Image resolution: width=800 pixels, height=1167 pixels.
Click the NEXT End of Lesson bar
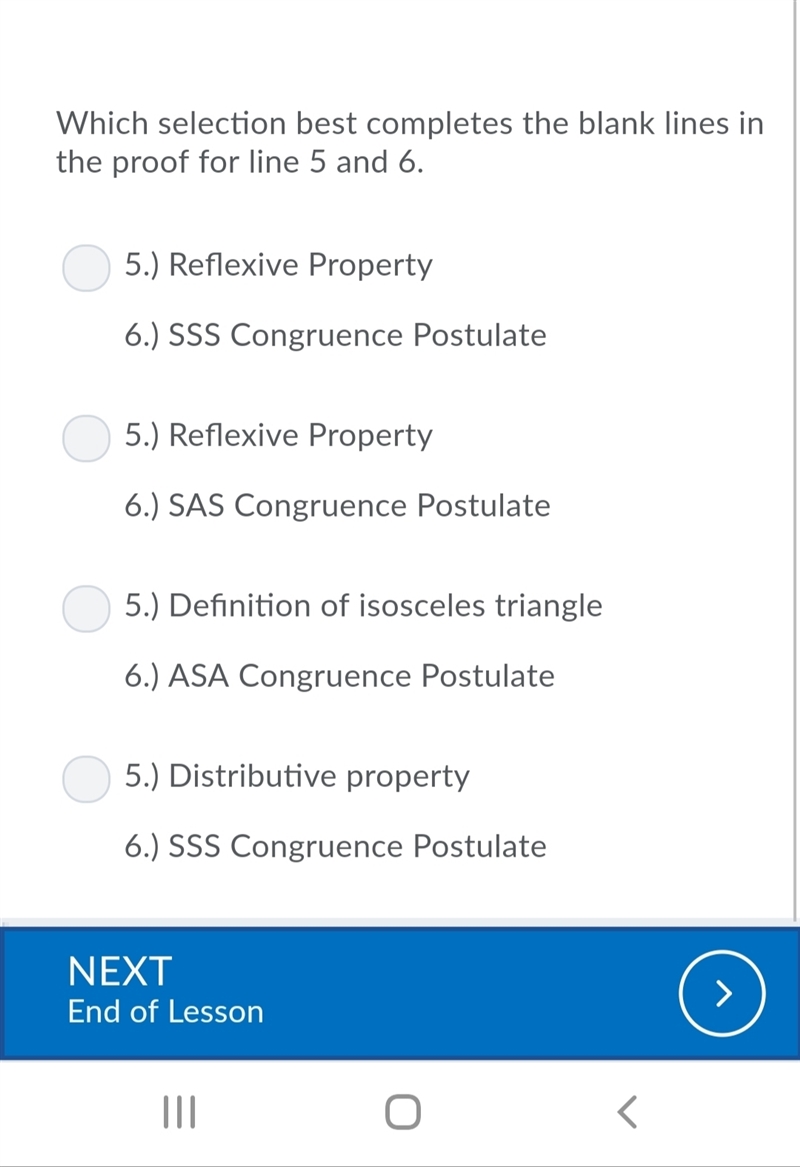tap(400, 993)
